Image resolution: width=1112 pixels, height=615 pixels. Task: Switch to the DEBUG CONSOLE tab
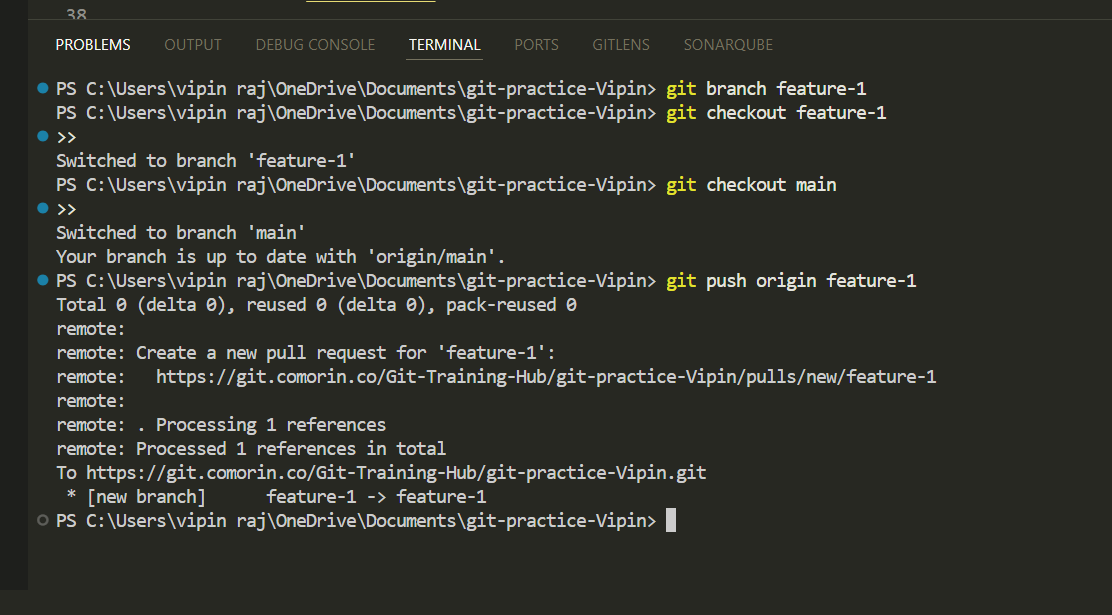tap(315, 44)
